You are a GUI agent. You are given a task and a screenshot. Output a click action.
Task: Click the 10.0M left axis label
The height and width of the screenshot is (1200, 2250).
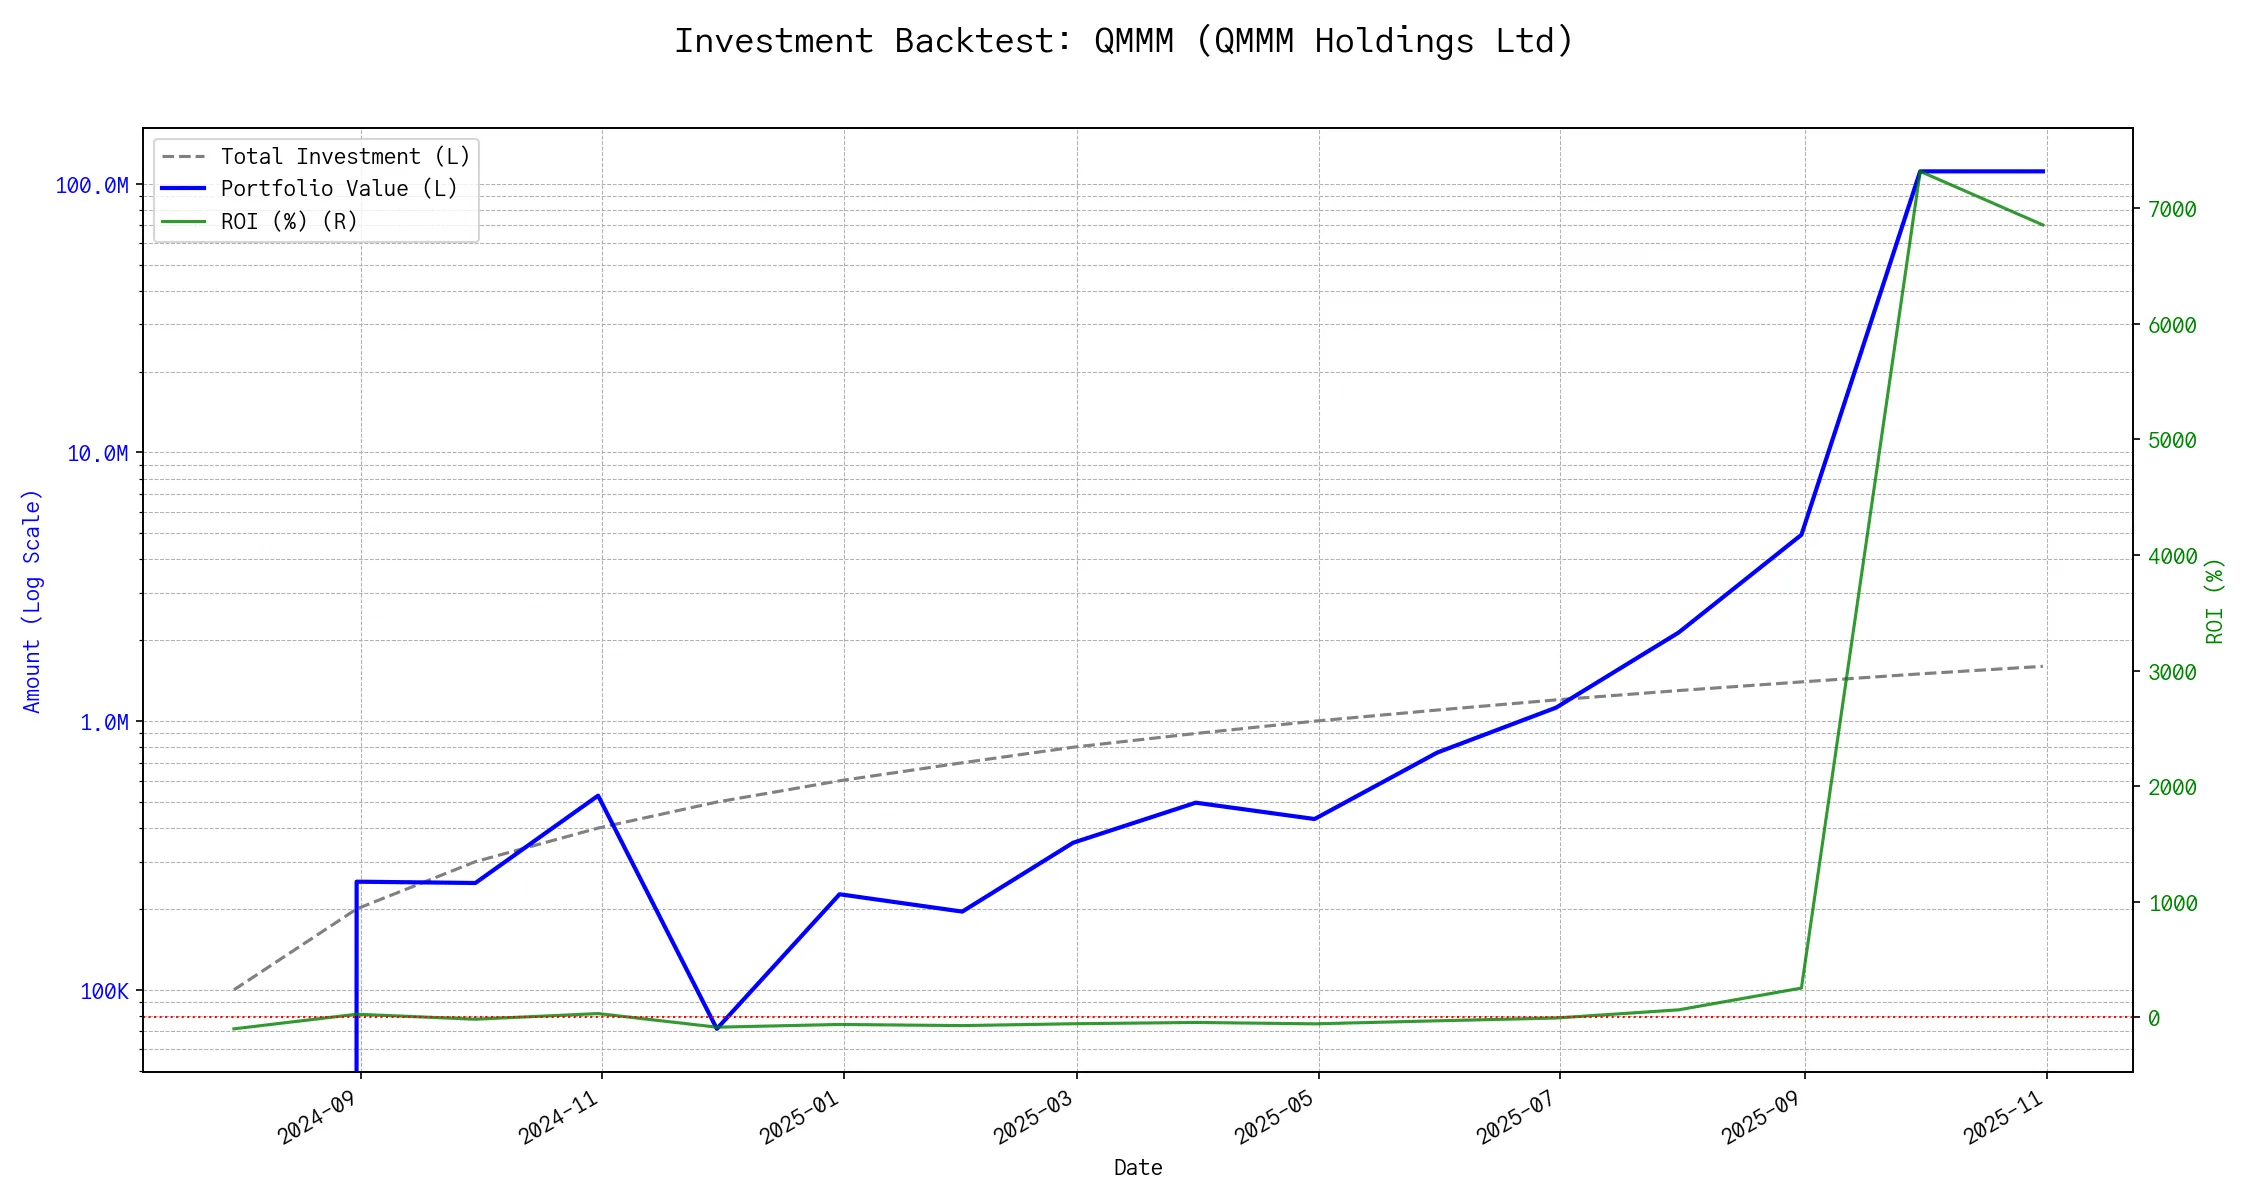pyautogui.click(x=98, y=454)
